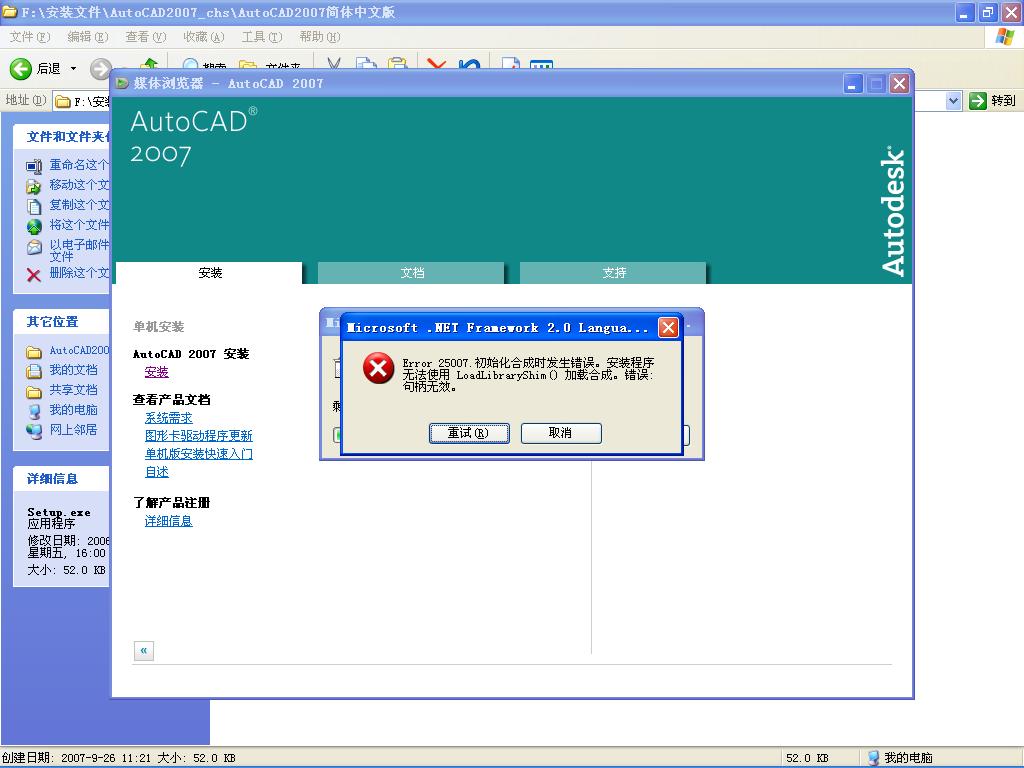
Task: Click the folder icon in Explorer title bar
Action: pos(9,12)
